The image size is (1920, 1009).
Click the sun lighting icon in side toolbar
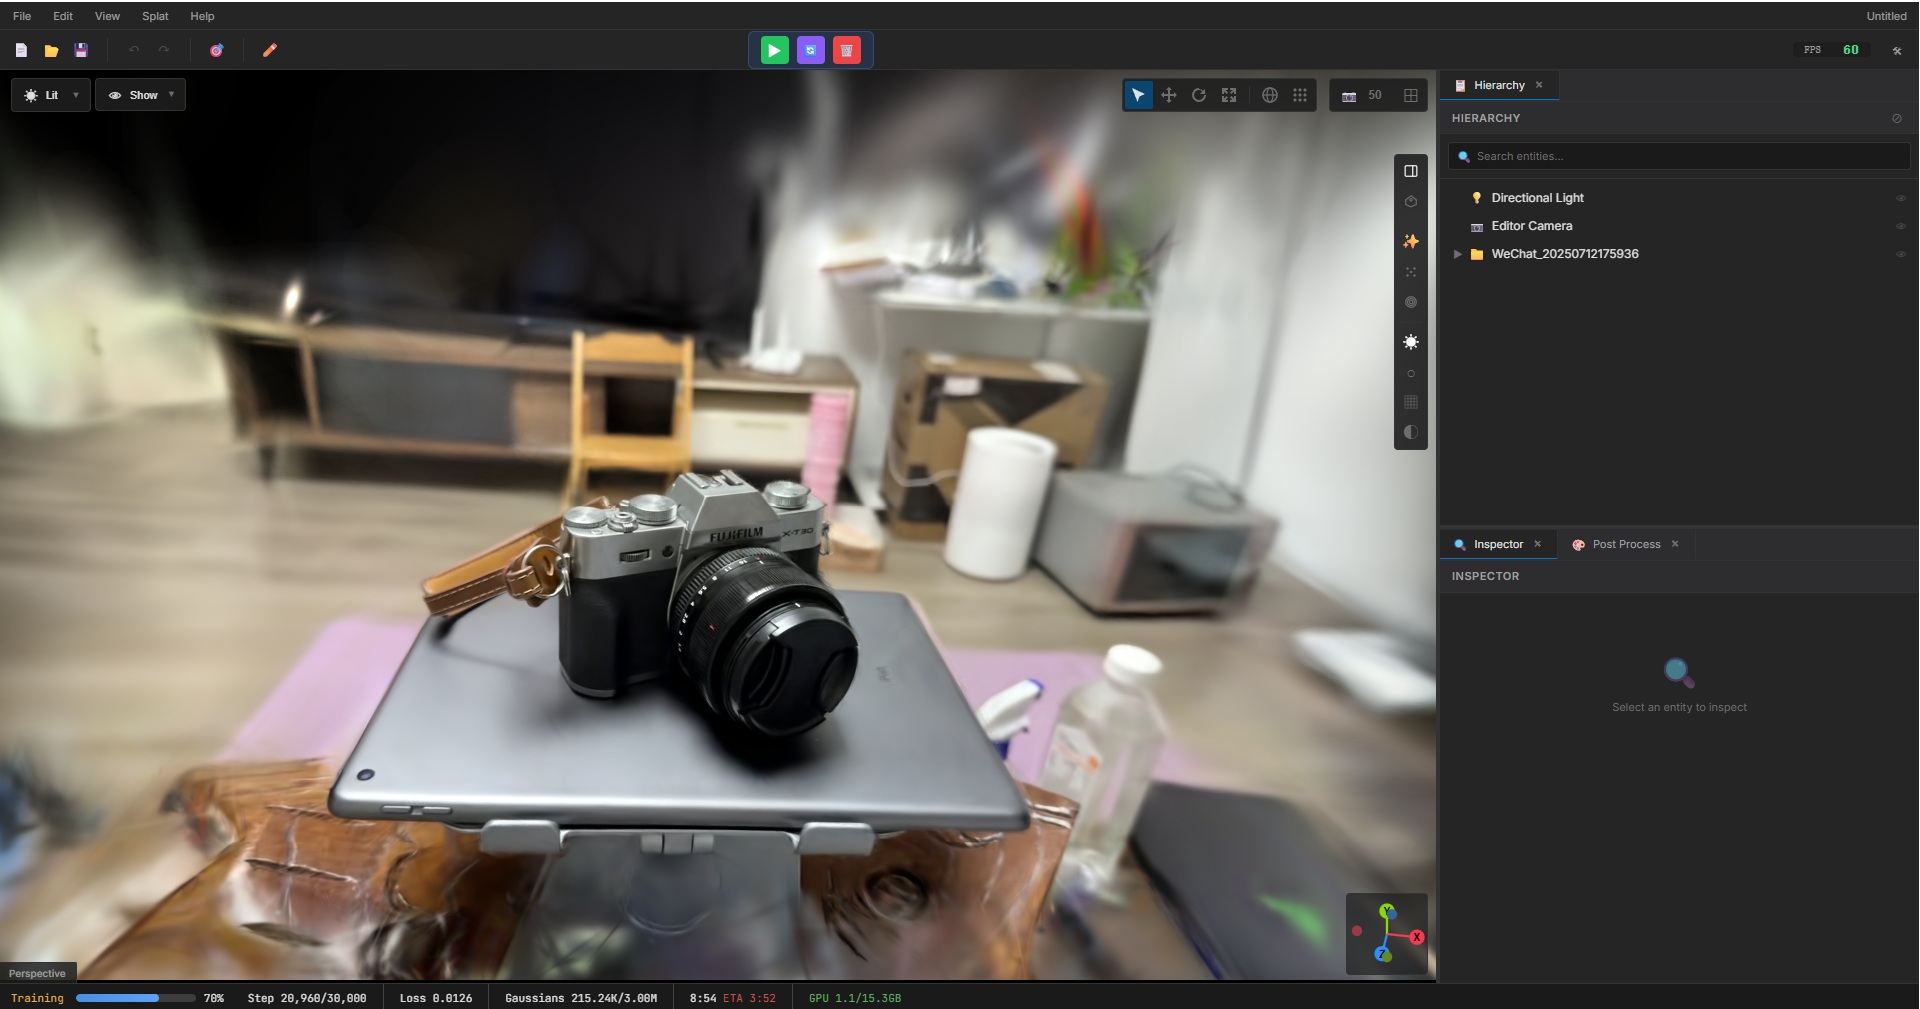[x=1410, y=343]
